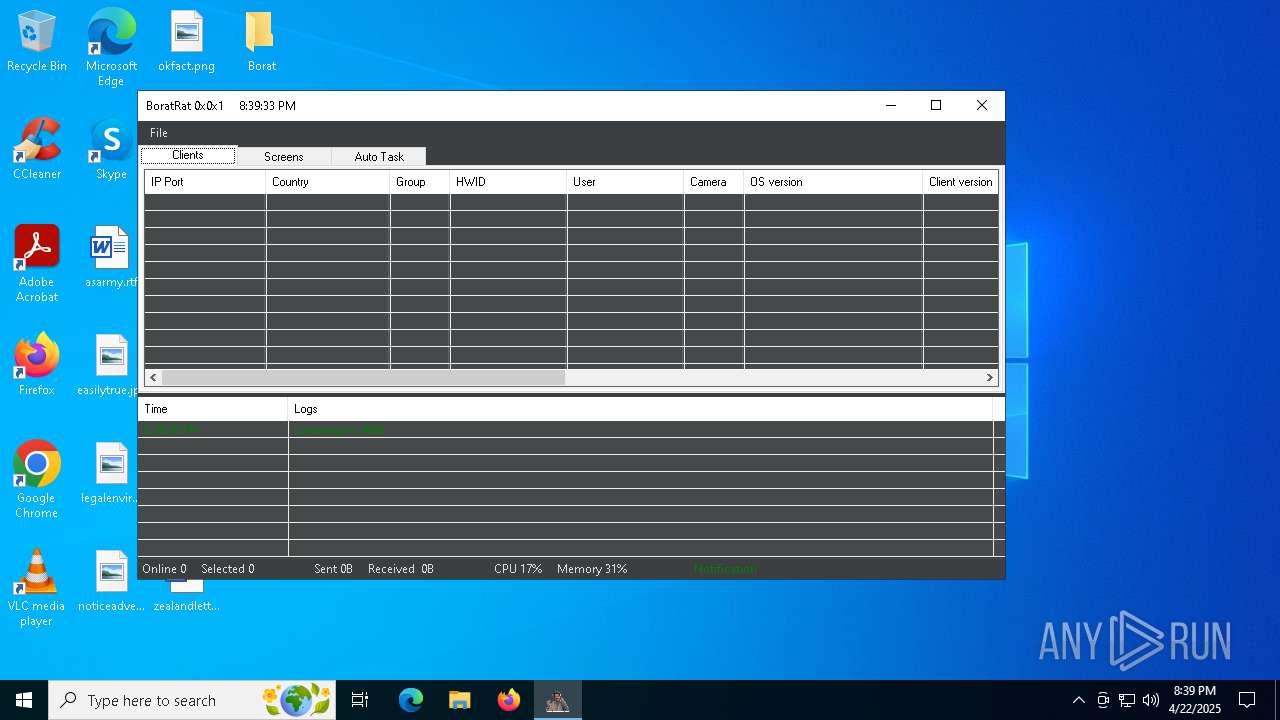
Task: Minimize the BoratRat window
Action: pyautogui.click(x=890, y=105)
